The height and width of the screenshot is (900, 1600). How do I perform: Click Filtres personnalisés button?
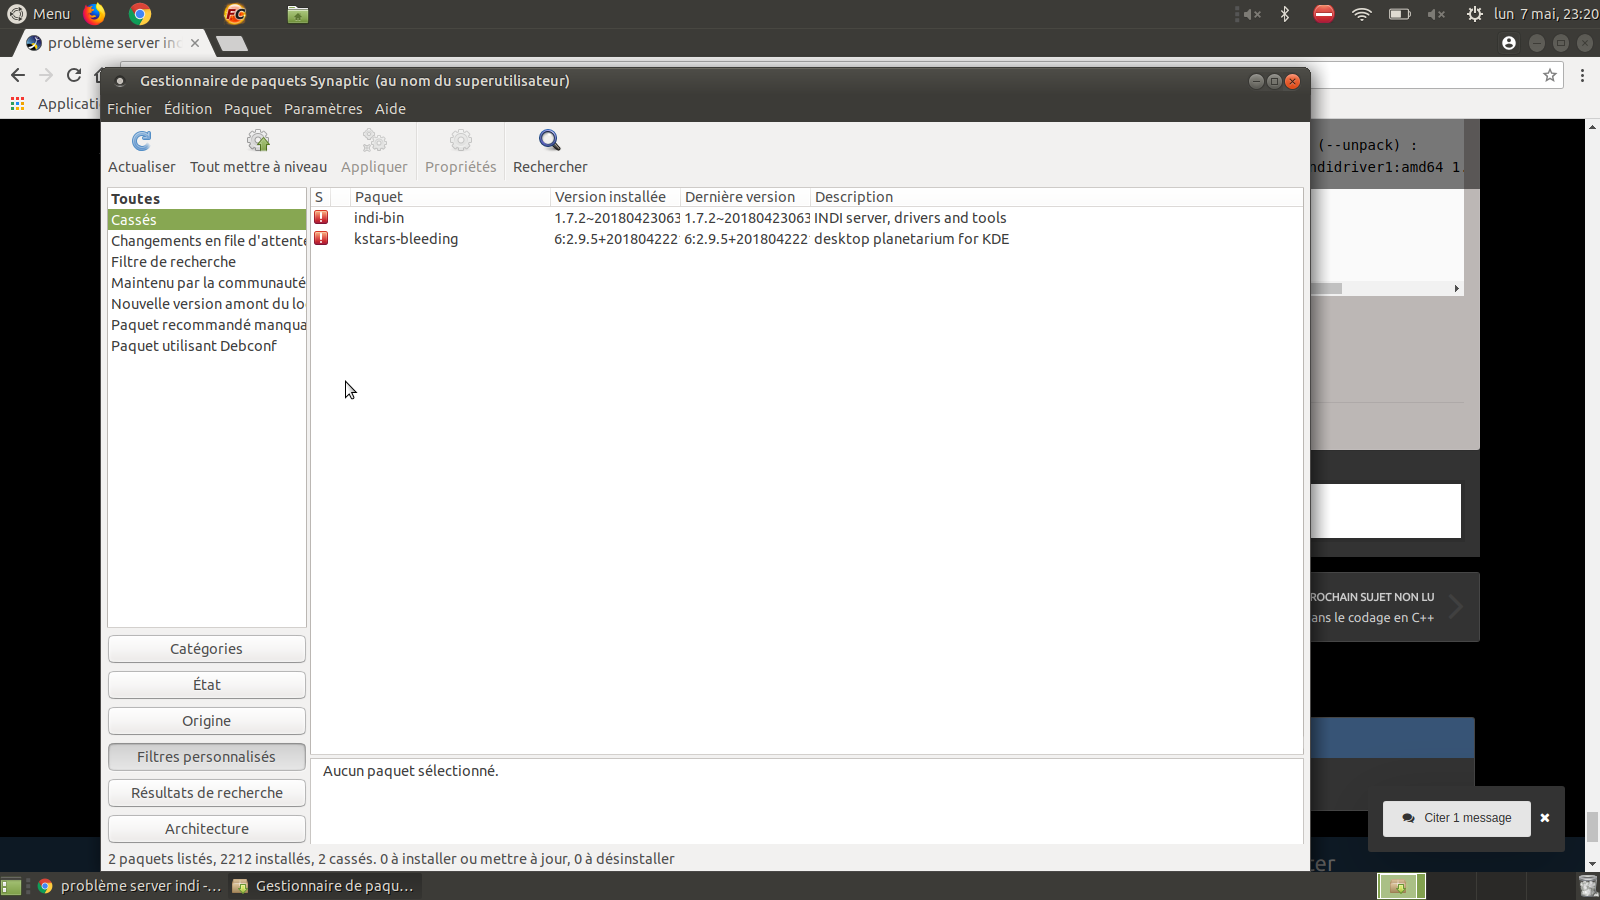[207, 757]
